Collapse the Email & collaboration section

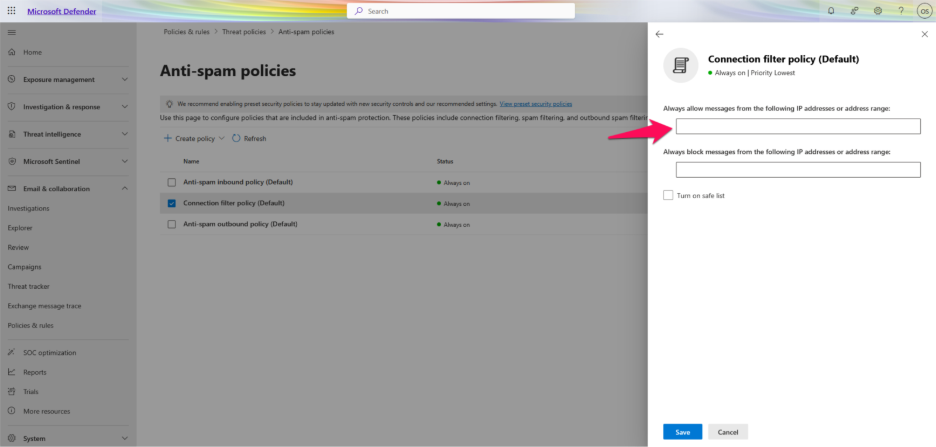[x=124, y=188]
